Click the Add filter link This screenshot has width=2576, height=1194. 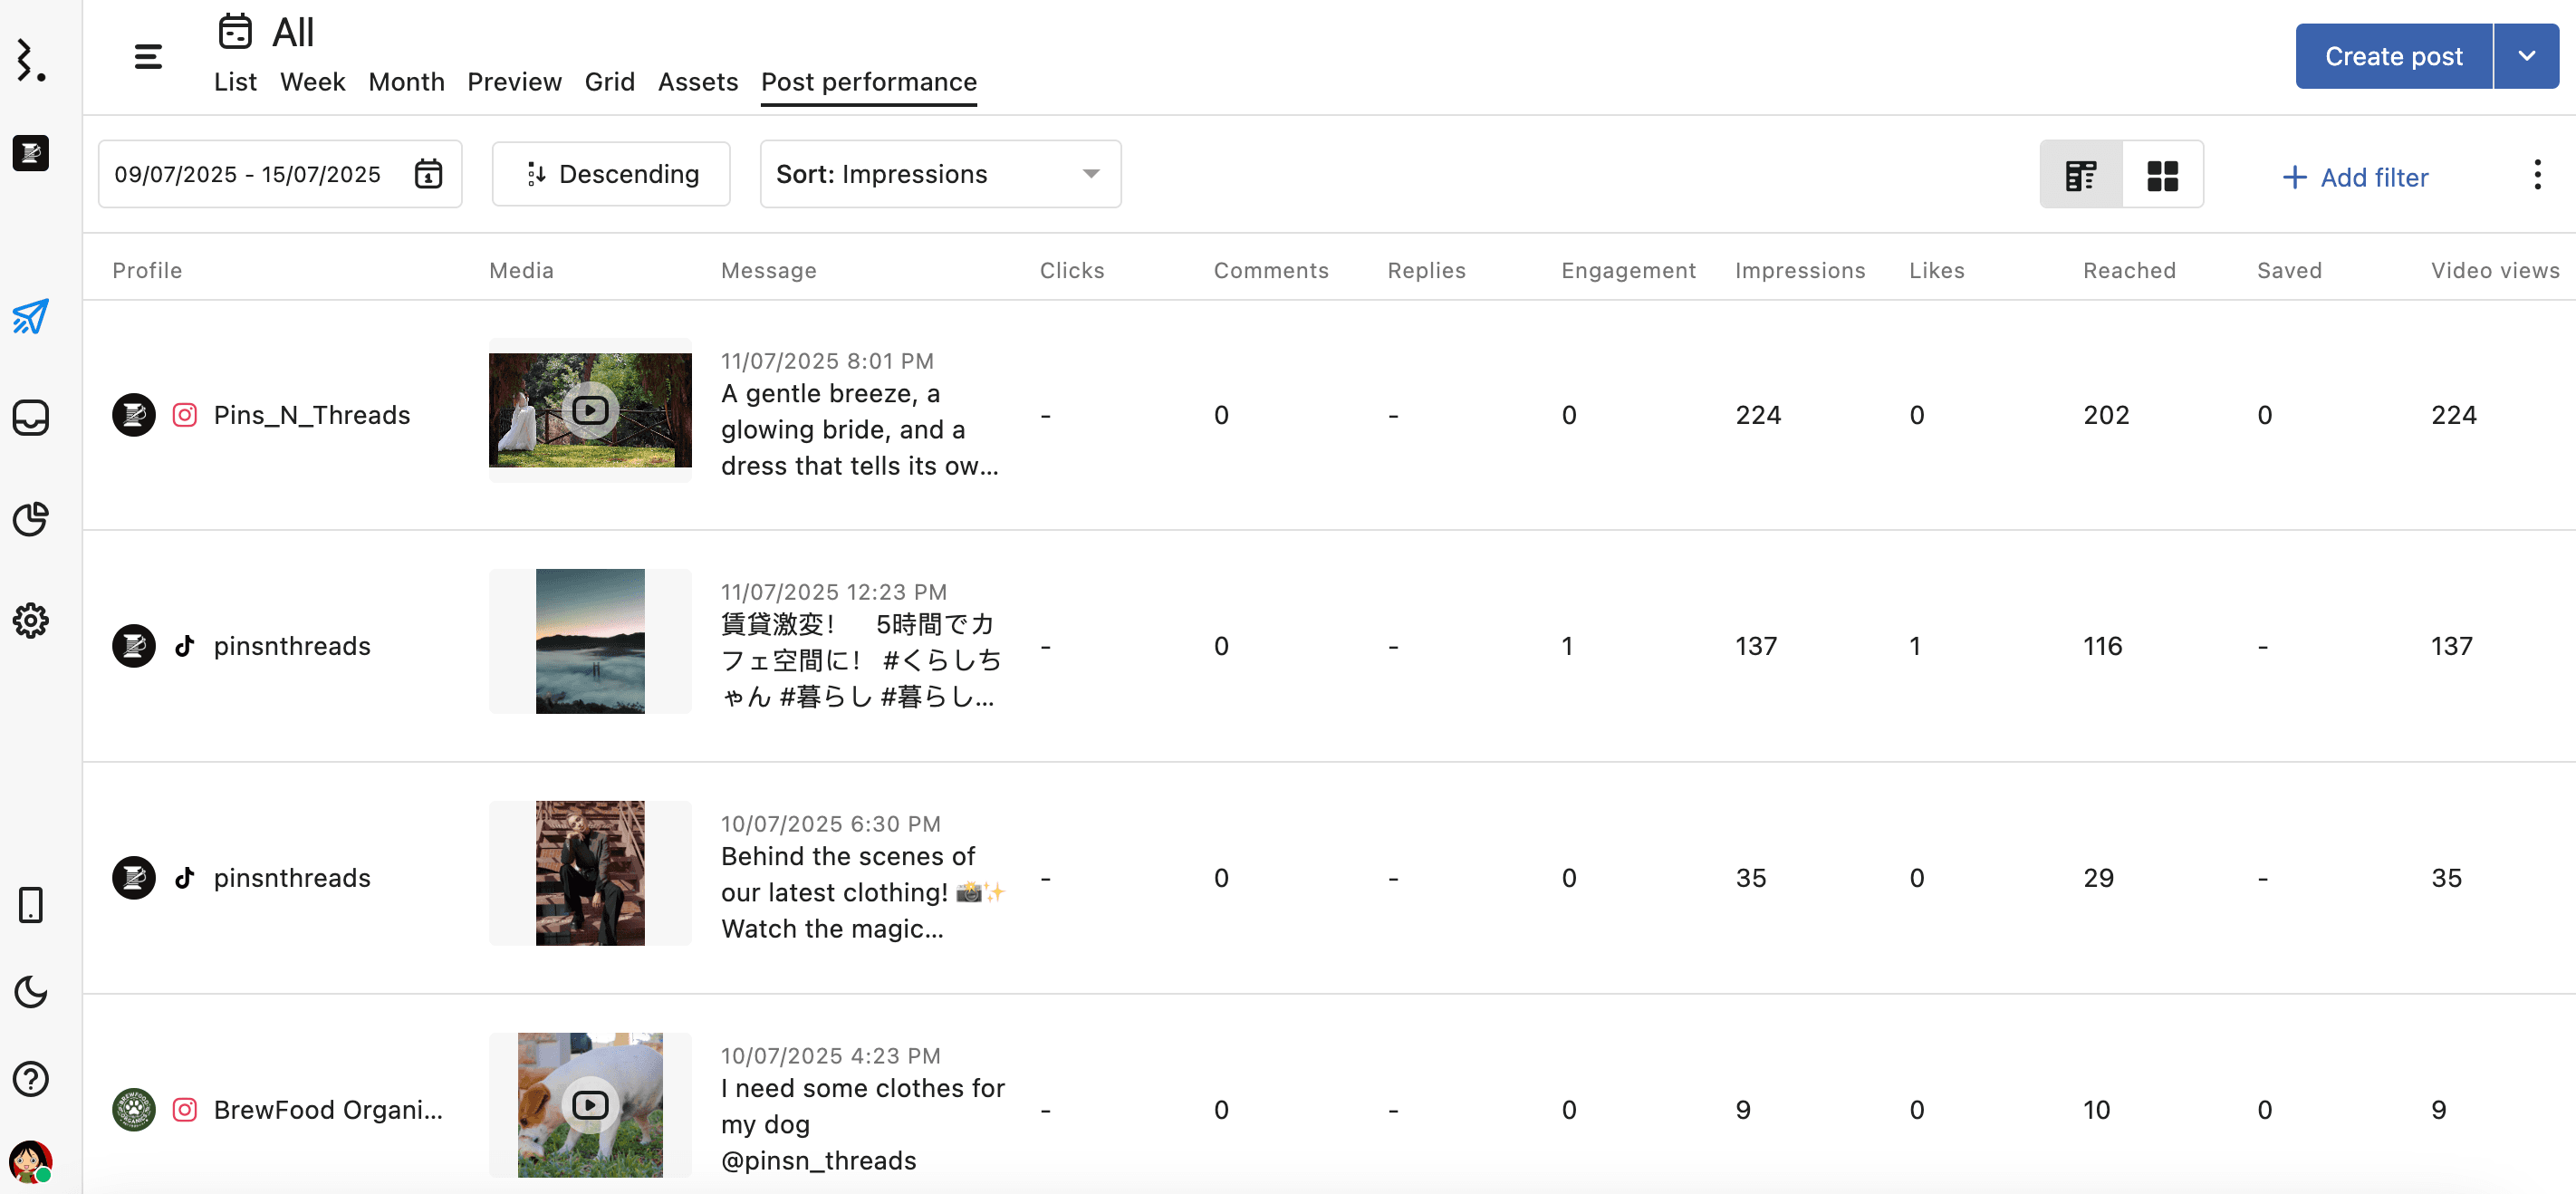point(2354,177)
